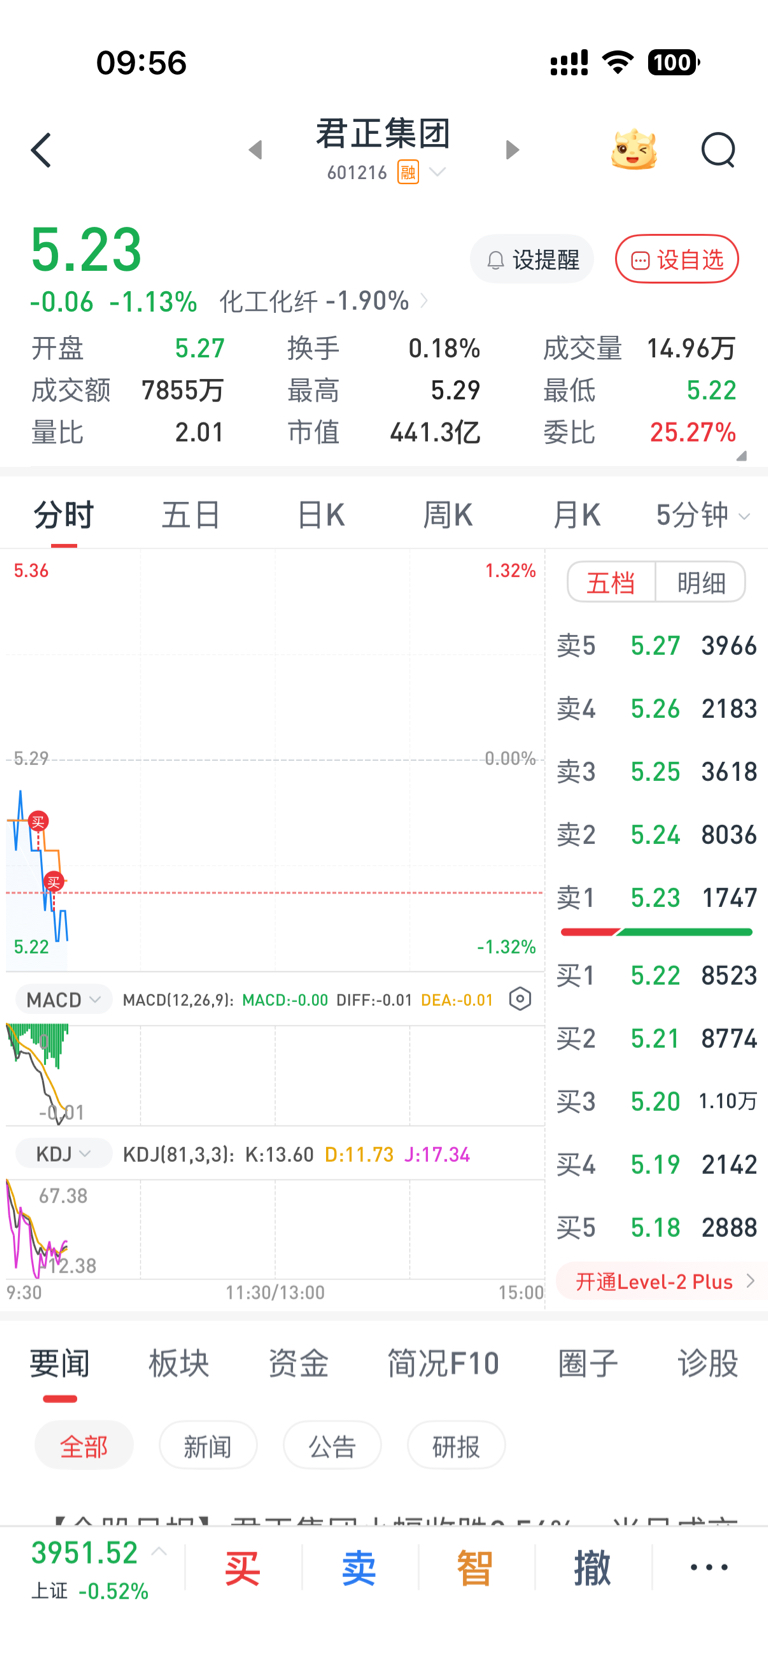Tap the lower 买 marker on chart
Viewport: 768px width, 1670px height.
(x=54, y=881)
